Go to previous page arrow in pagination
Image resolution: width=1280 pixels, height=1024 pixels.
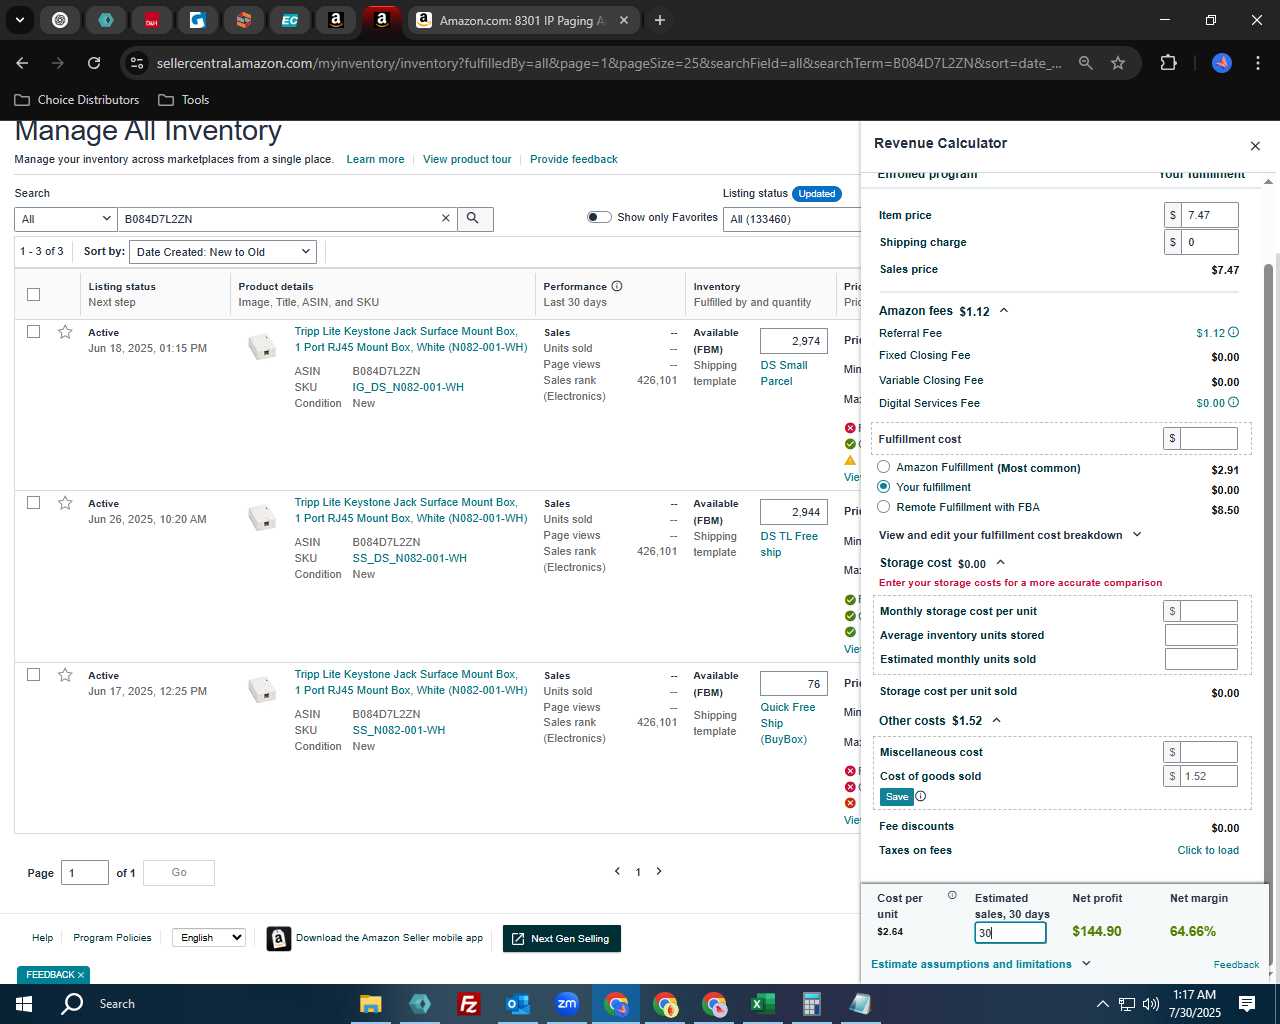click(617, 871)
